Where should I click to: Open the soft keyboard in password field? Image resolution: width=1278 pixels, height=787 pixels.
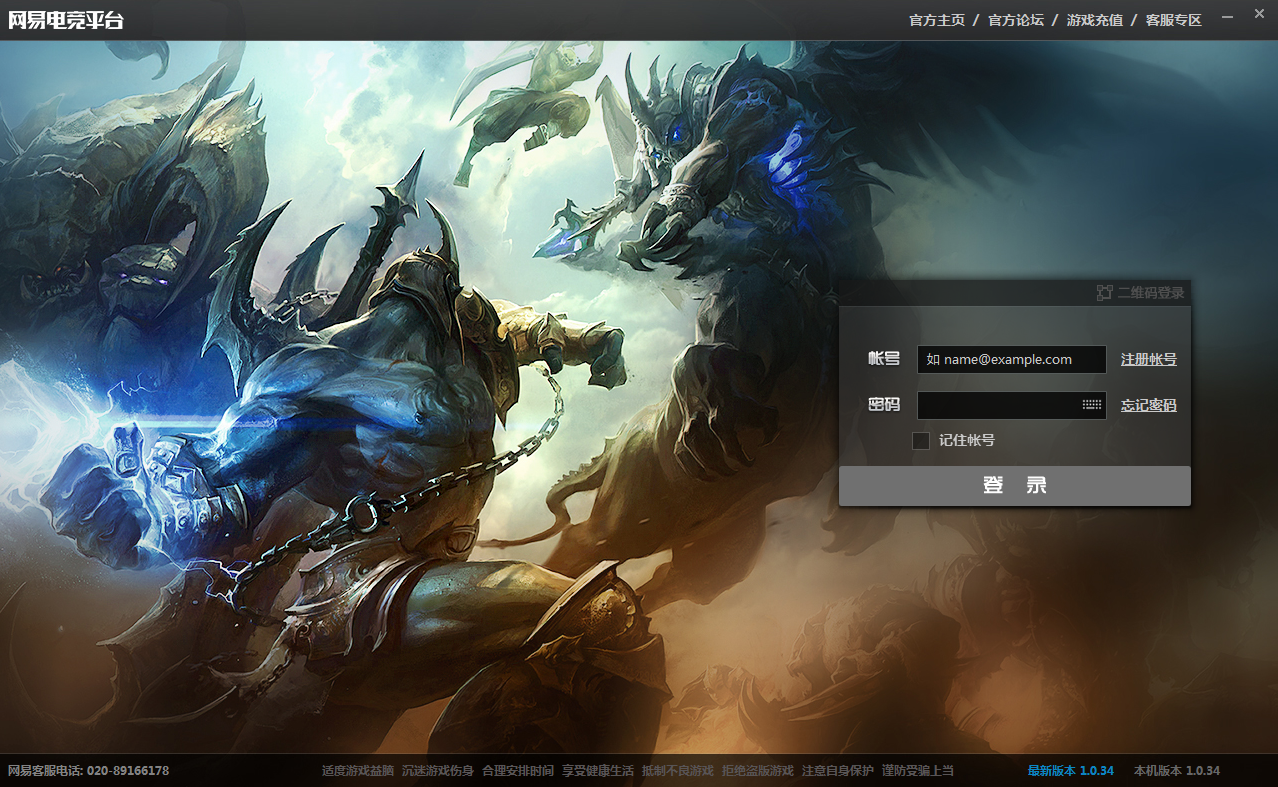(1091, 405)
